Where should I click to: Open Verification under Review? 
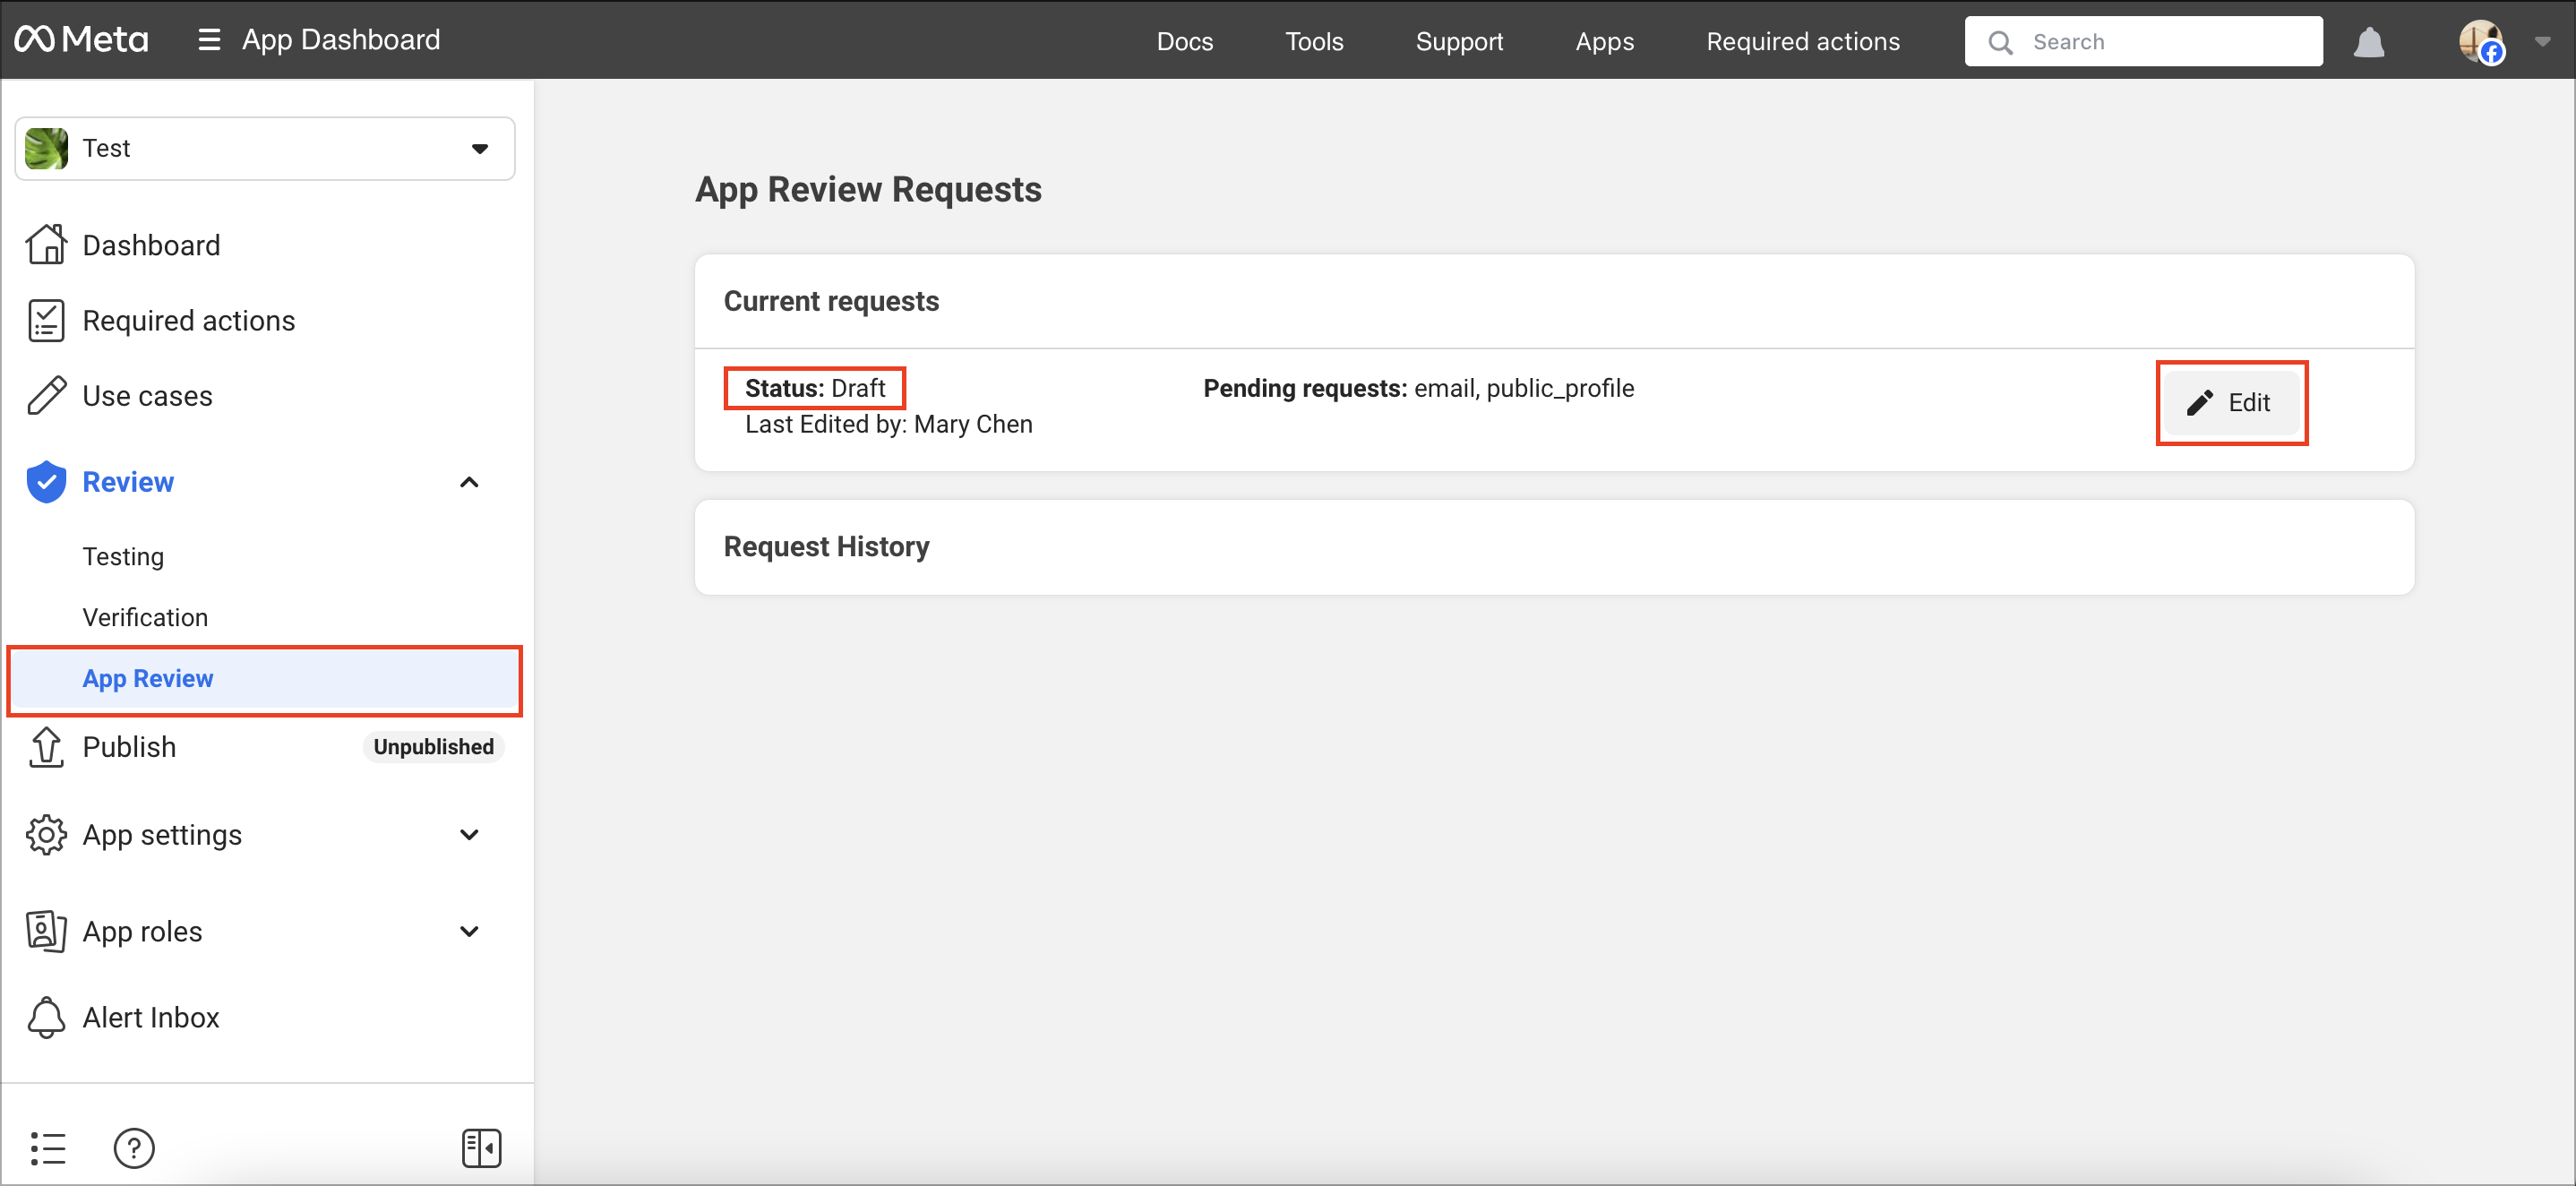[x=145, y=617]
